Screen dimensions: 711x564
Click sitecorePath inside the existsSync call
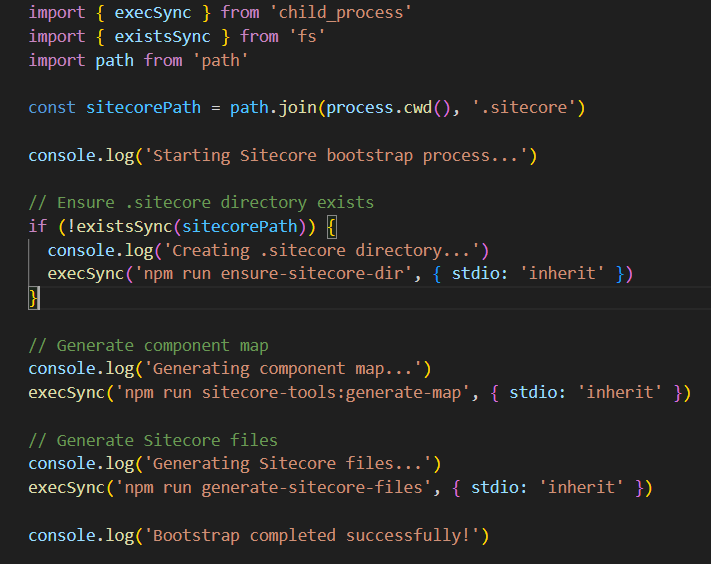point(239,226)
